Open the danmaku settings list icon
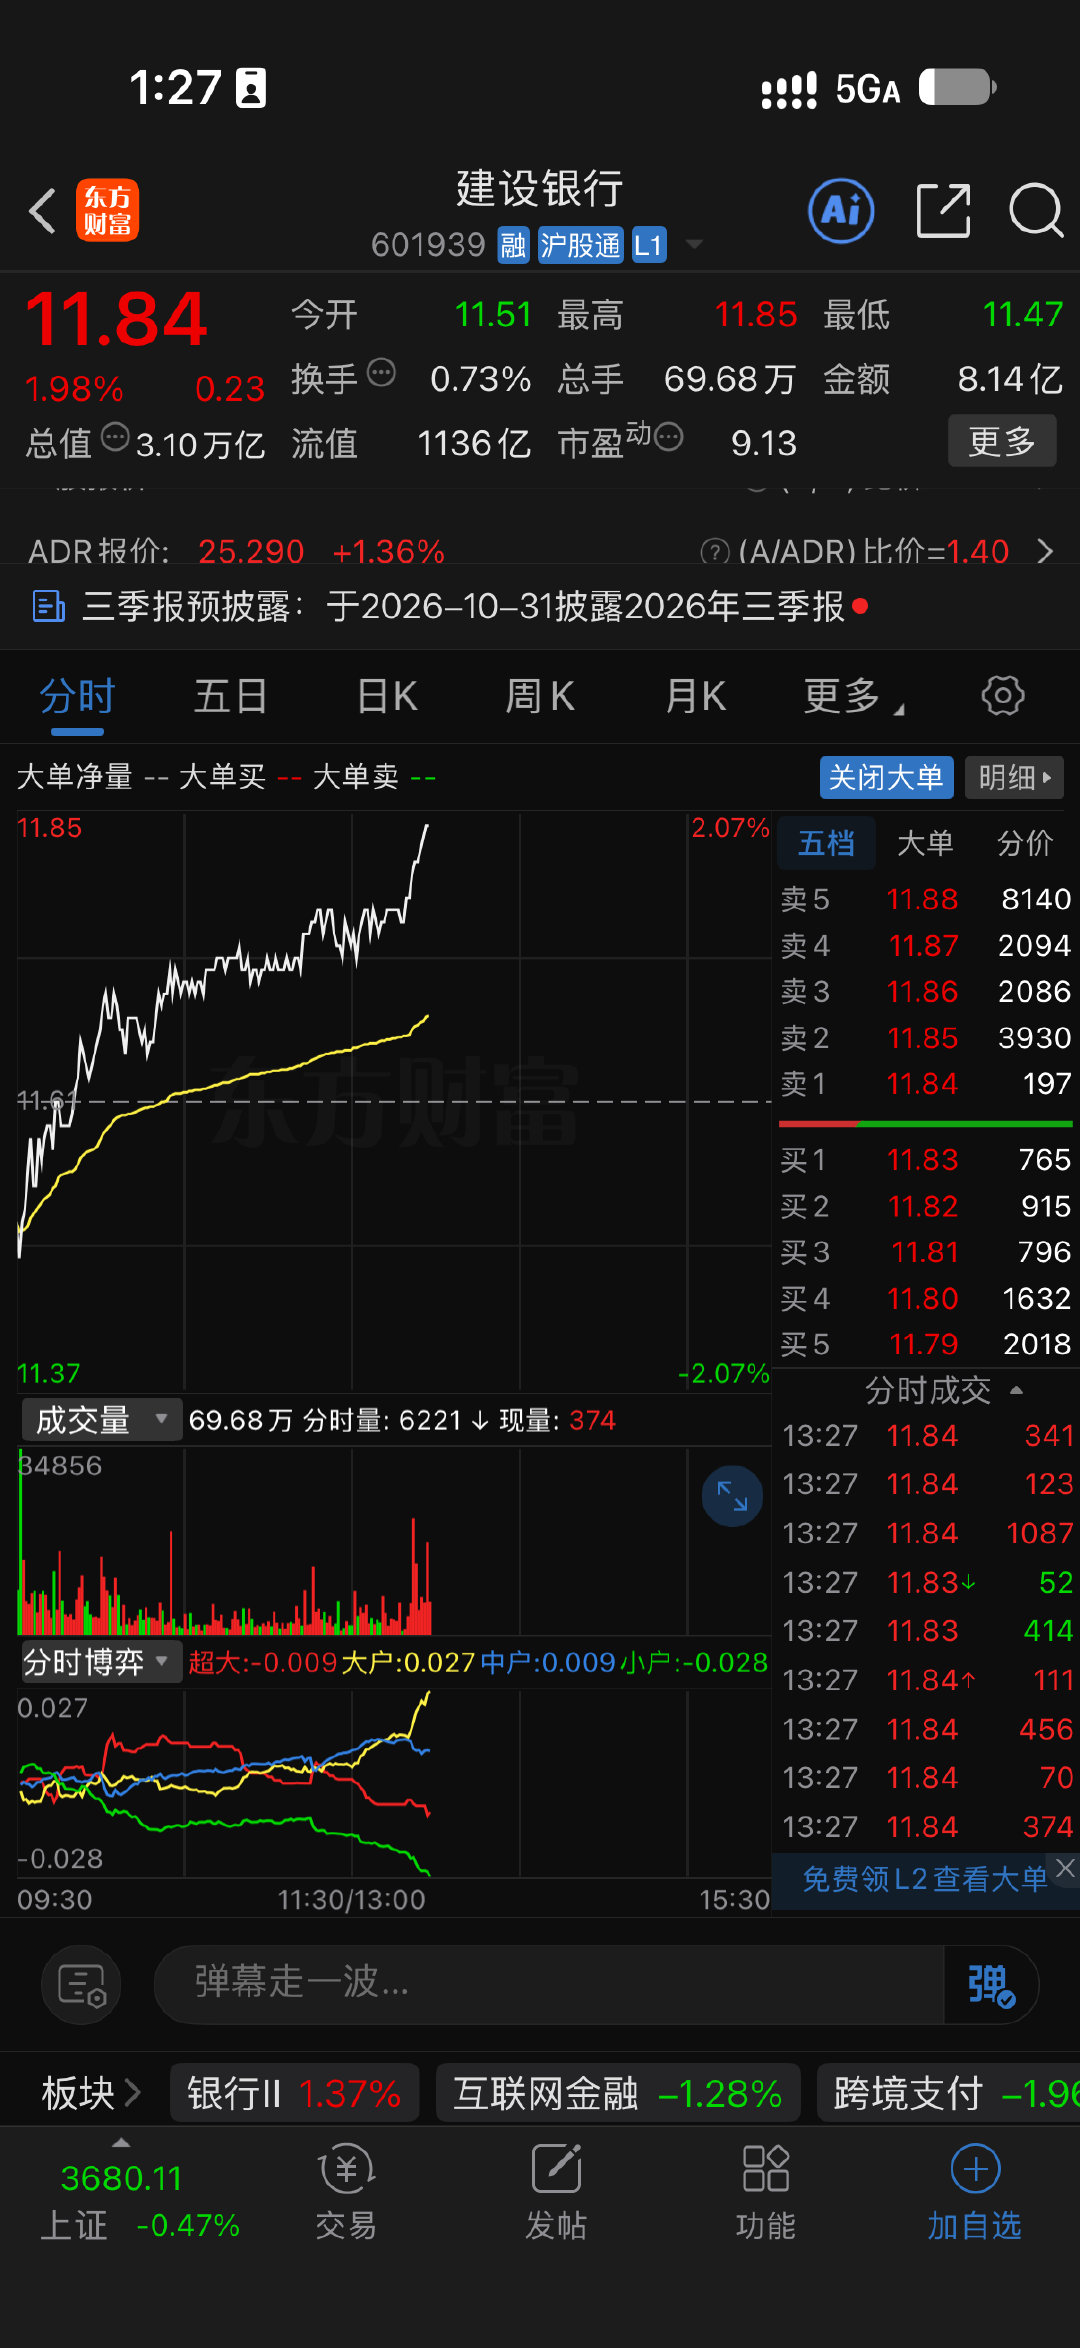This screenshot has width=1080, height=2348. pyautogui.click(x=81, y=1985)
